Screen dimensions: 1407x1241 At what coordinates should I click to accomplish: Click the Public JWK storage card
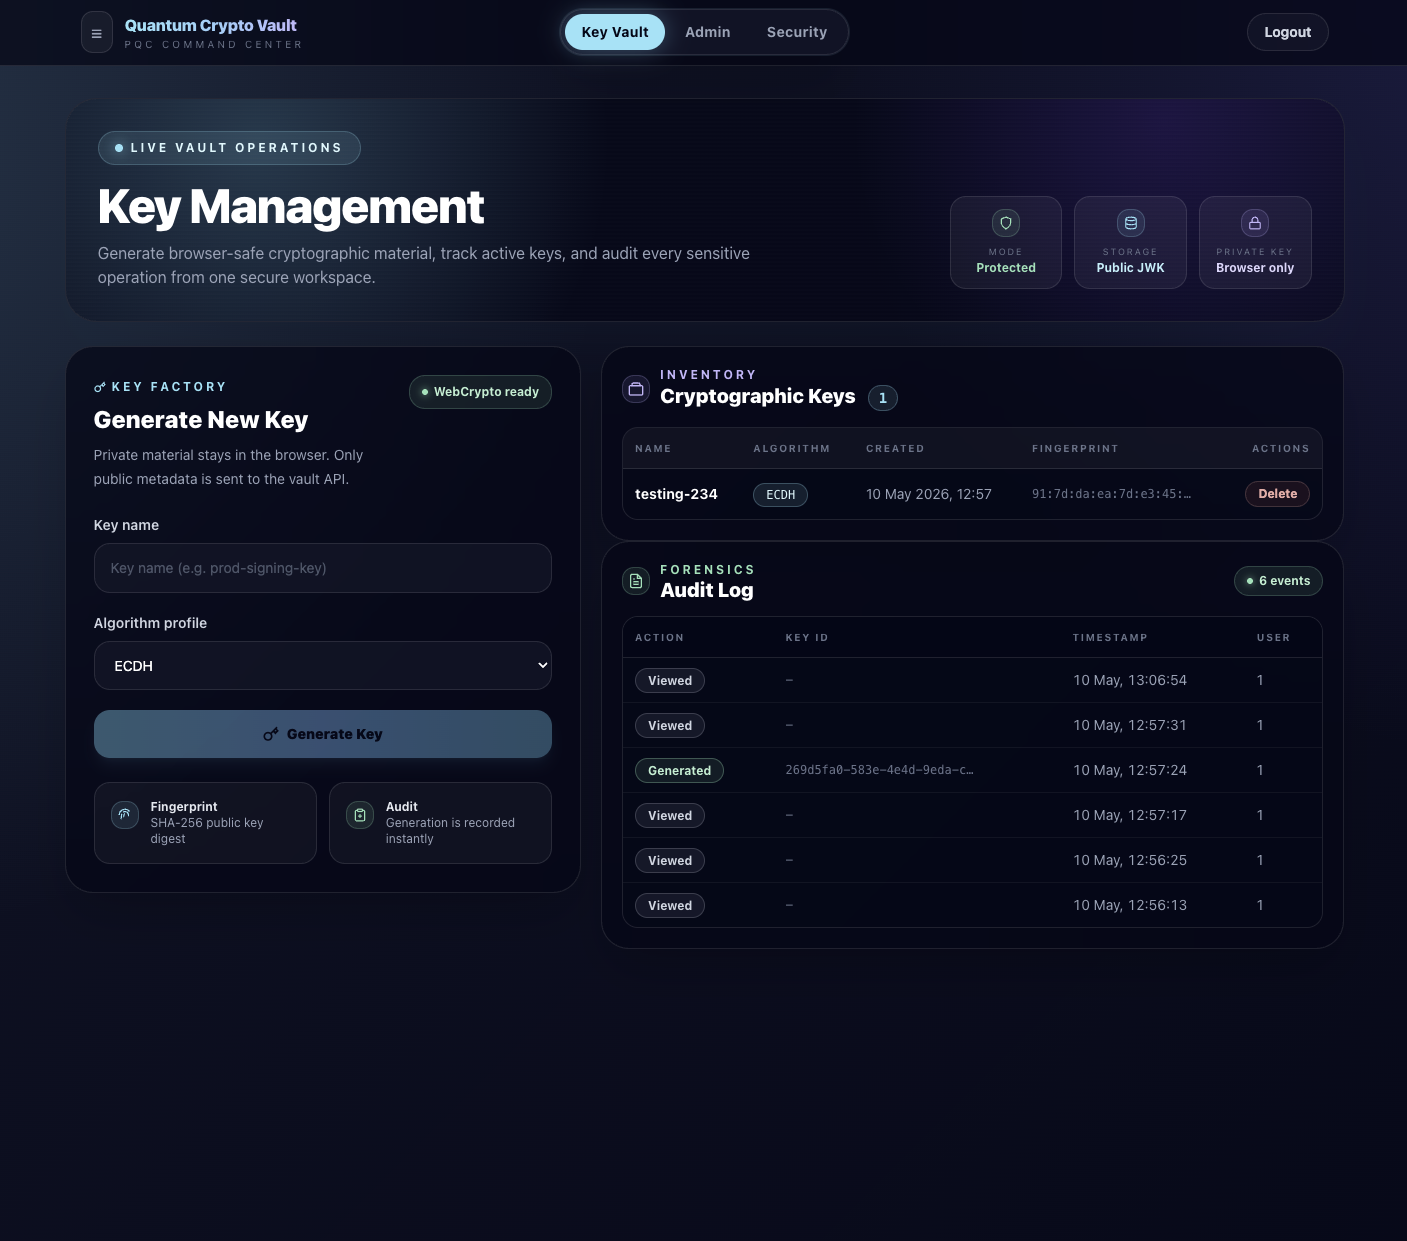click(1131, 243)
